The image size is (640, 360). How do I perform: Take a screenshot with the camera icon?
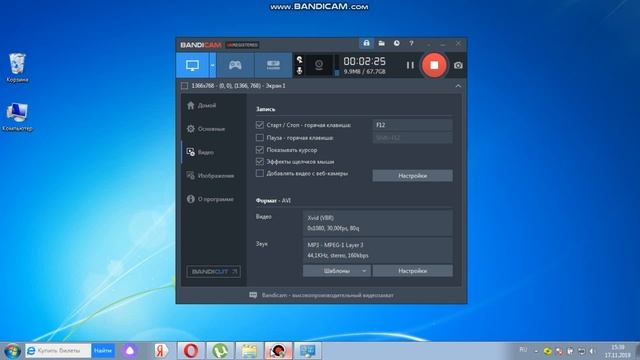[458, 65]
